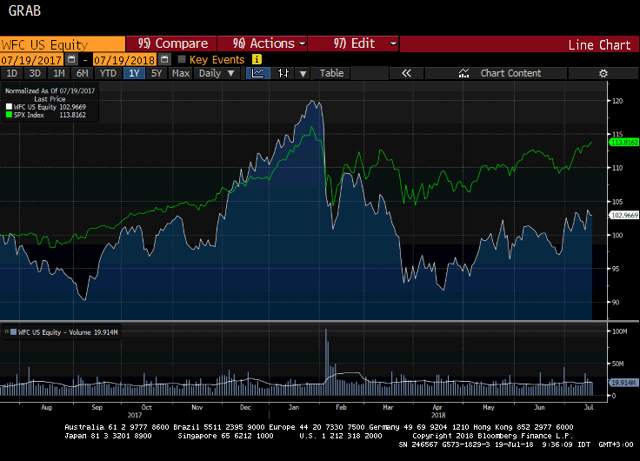The width and height of the screenshot is (640, 461).
Task: Click the green SPX Index legend swatch
Action: click(x=9, y=115)
